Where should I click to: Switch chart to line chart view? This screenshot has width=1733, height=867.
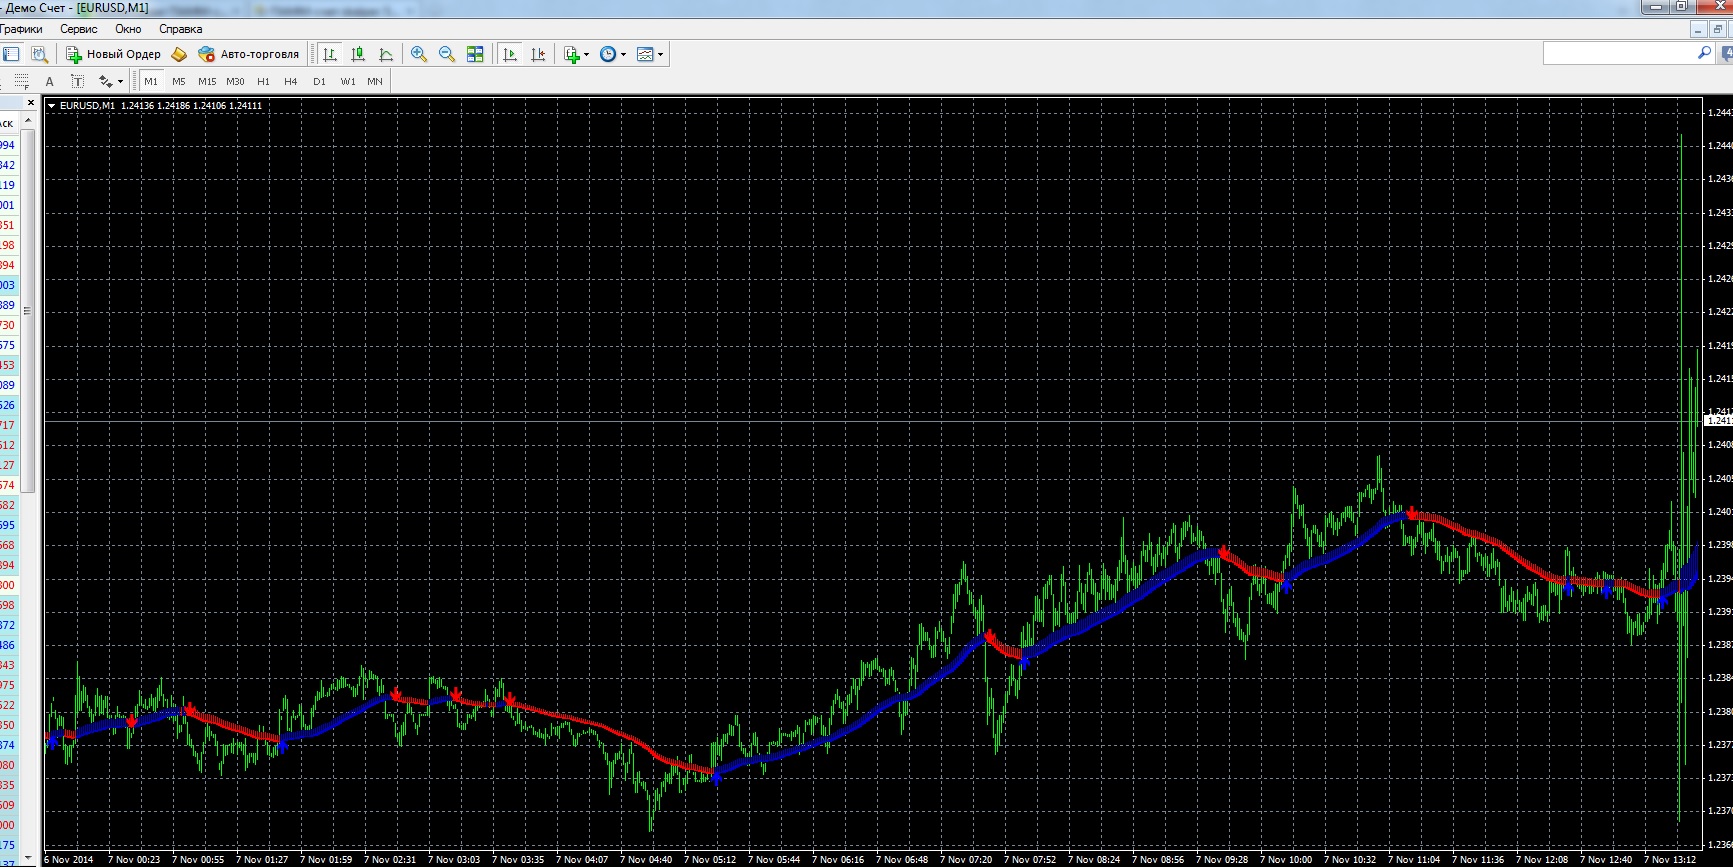[x=386, y=54]
